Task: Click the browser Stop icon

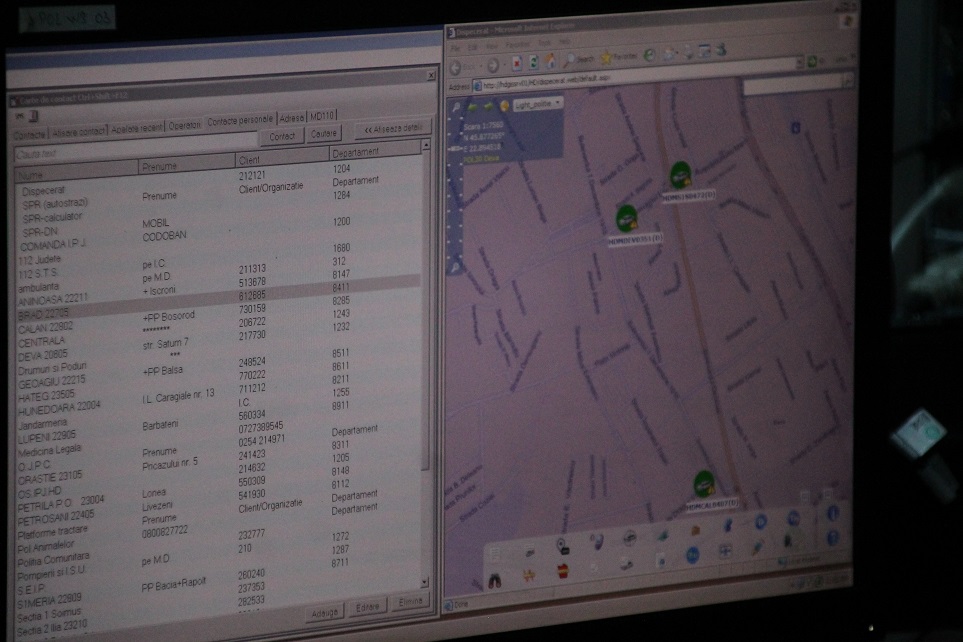Action: (517, 62)
